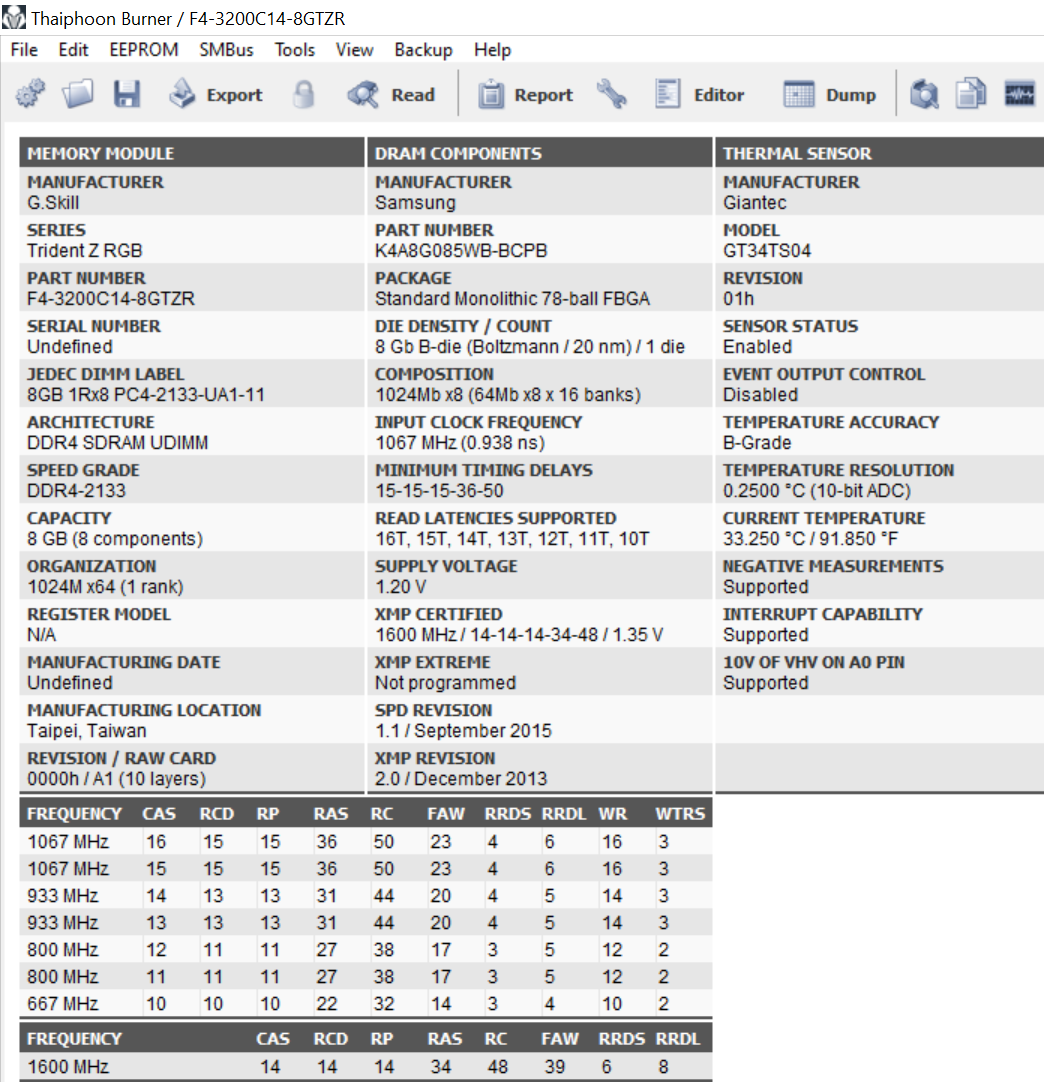
Task: Open the EEPROM menu
Action: 144,50
